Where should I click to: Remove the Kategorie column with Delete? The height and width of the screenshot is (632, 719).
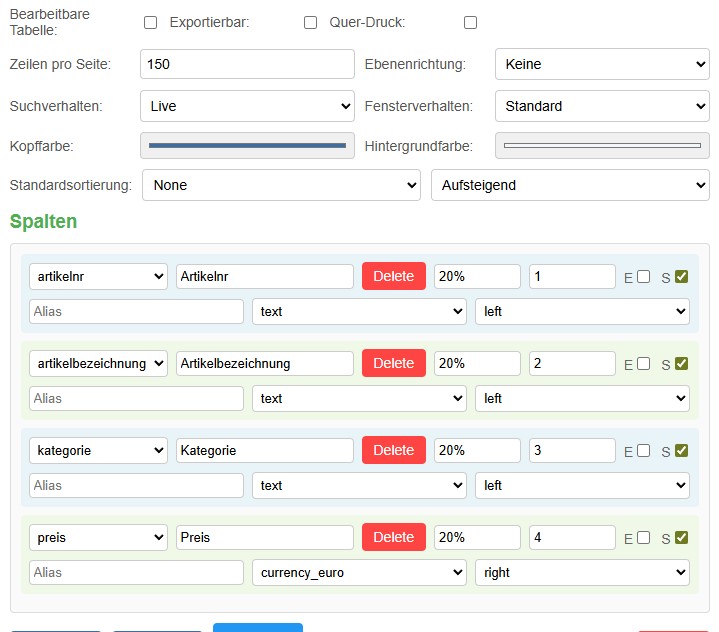coord(393,451)
